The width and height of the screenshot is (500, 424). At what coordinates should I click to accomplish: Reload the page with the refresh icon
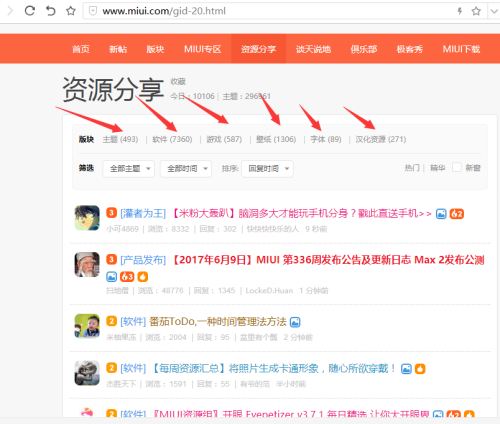pos(30,11)
